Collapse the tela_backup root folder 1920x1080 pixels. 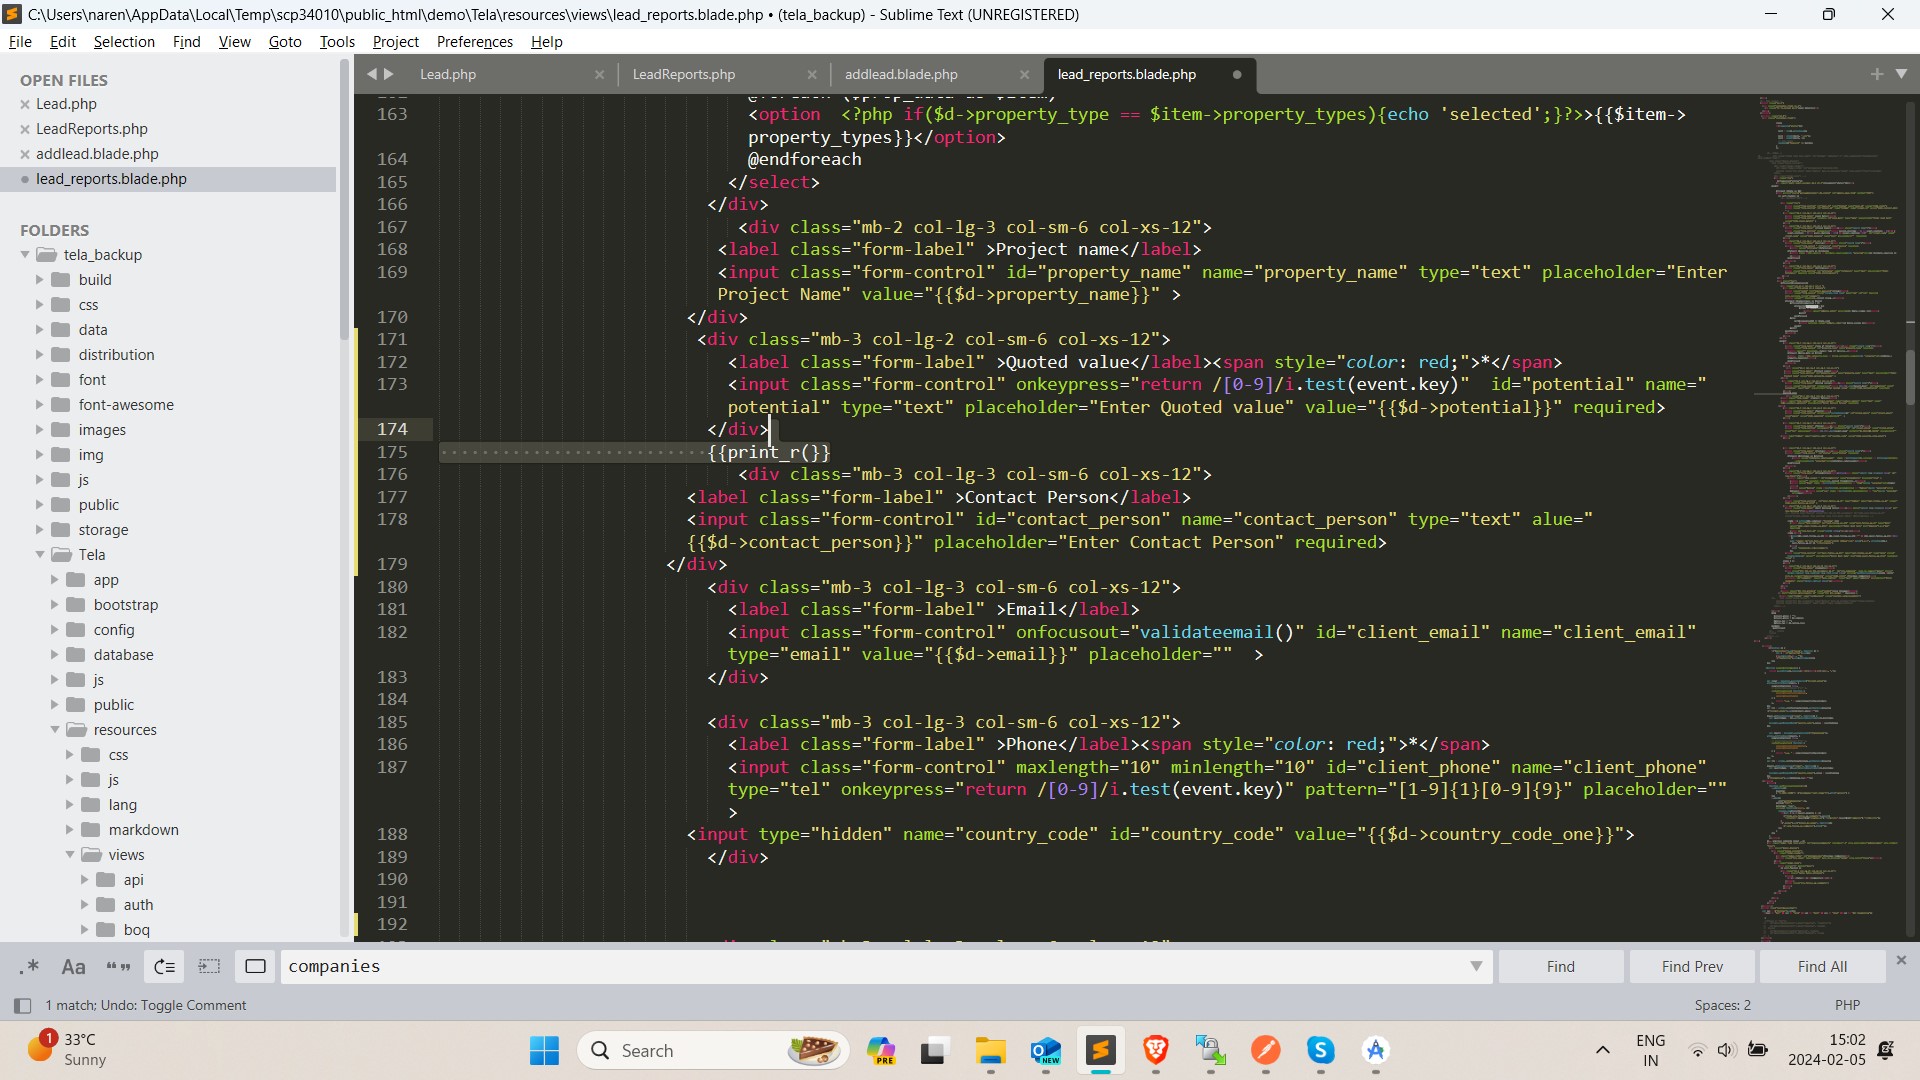[25, 255]
